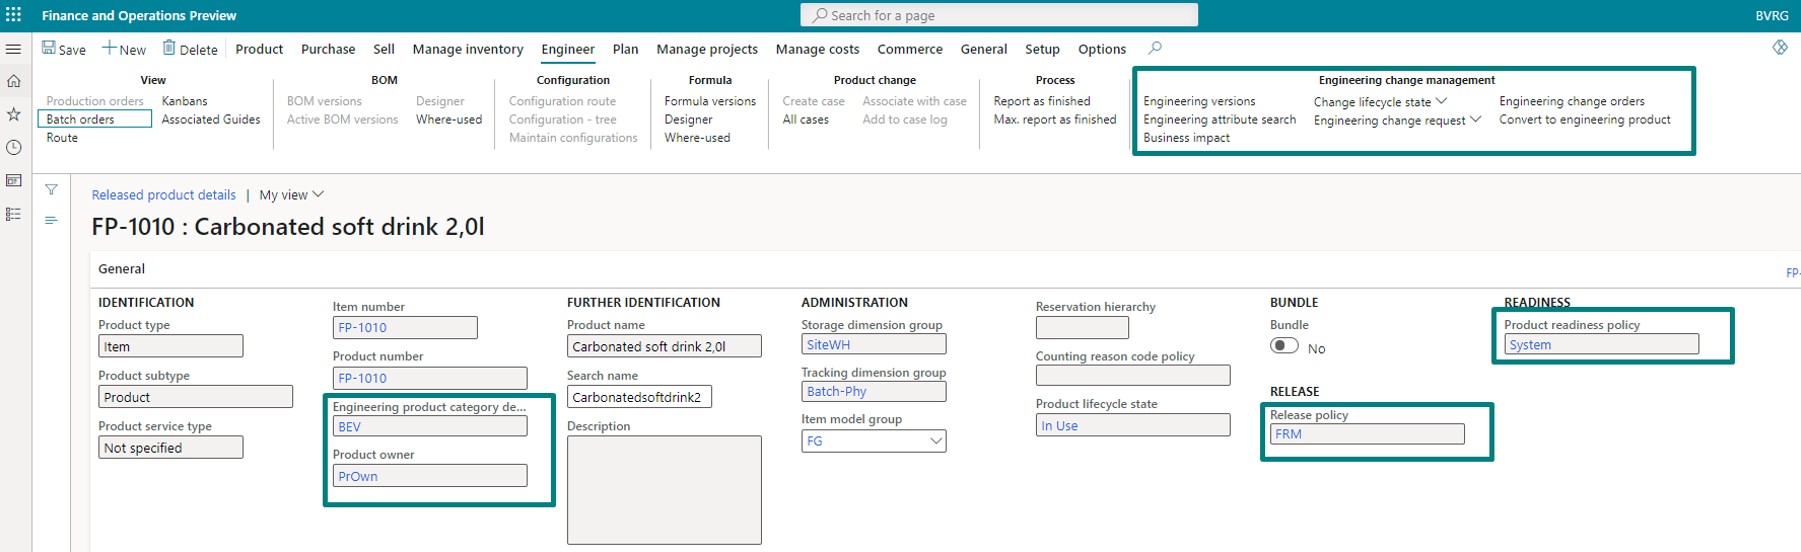Open the Manage inventory tab
Image resolution: width=1801 pixels, height=552 pixels.
[468, 49]
